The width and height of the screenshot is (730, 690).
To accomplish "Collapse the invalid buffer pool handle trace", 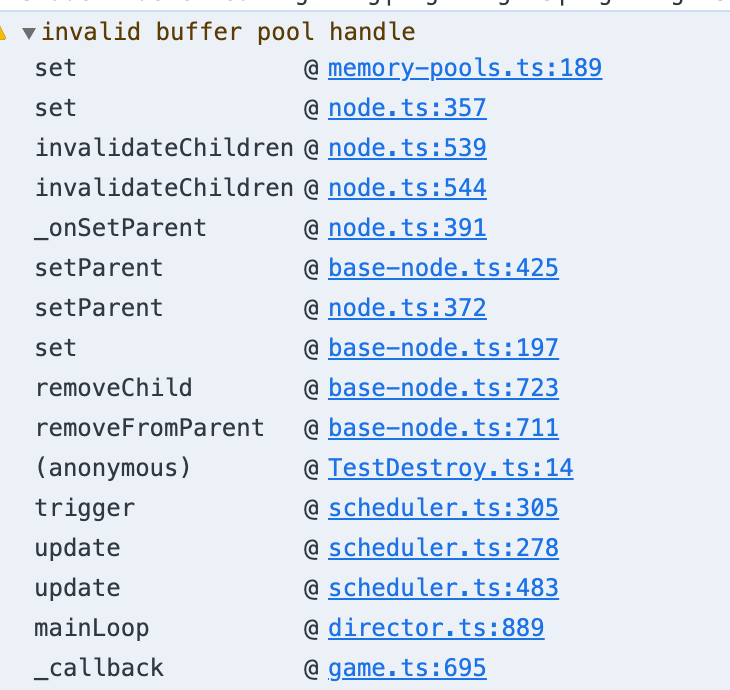I will pyautogui.click(x=29, y=32).
